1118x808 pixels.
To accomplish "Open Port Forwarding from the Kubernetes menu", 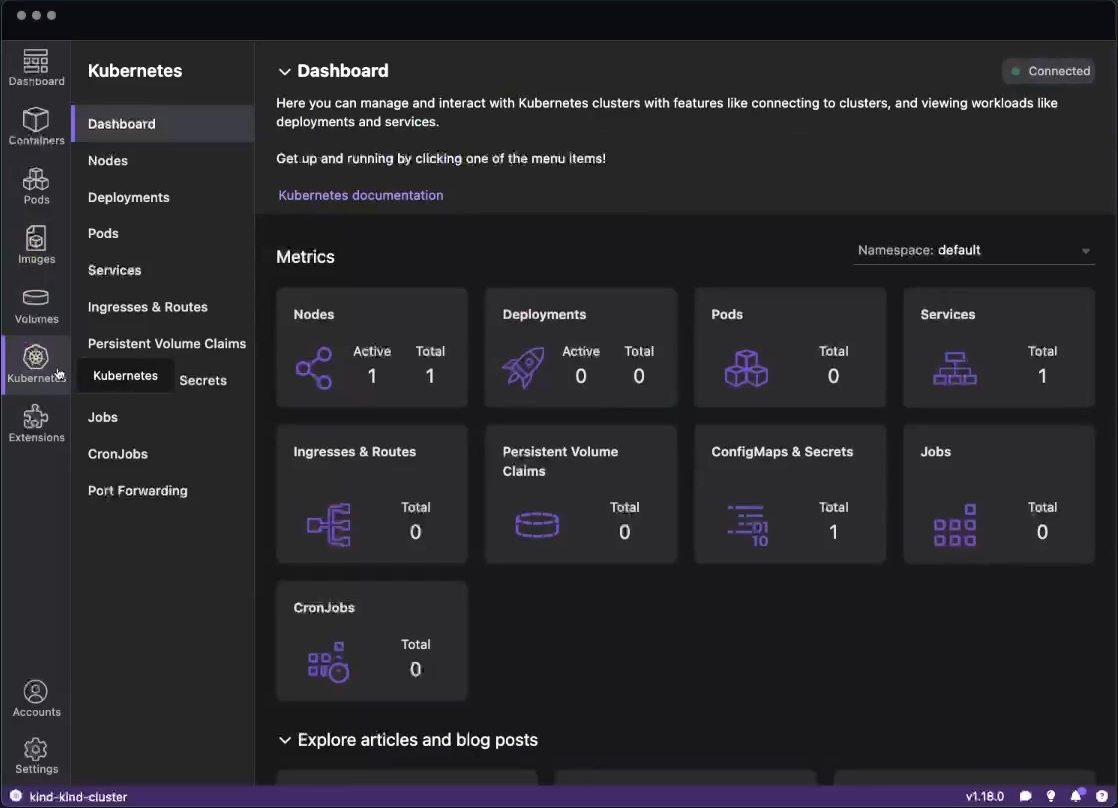I will [137, 490].
